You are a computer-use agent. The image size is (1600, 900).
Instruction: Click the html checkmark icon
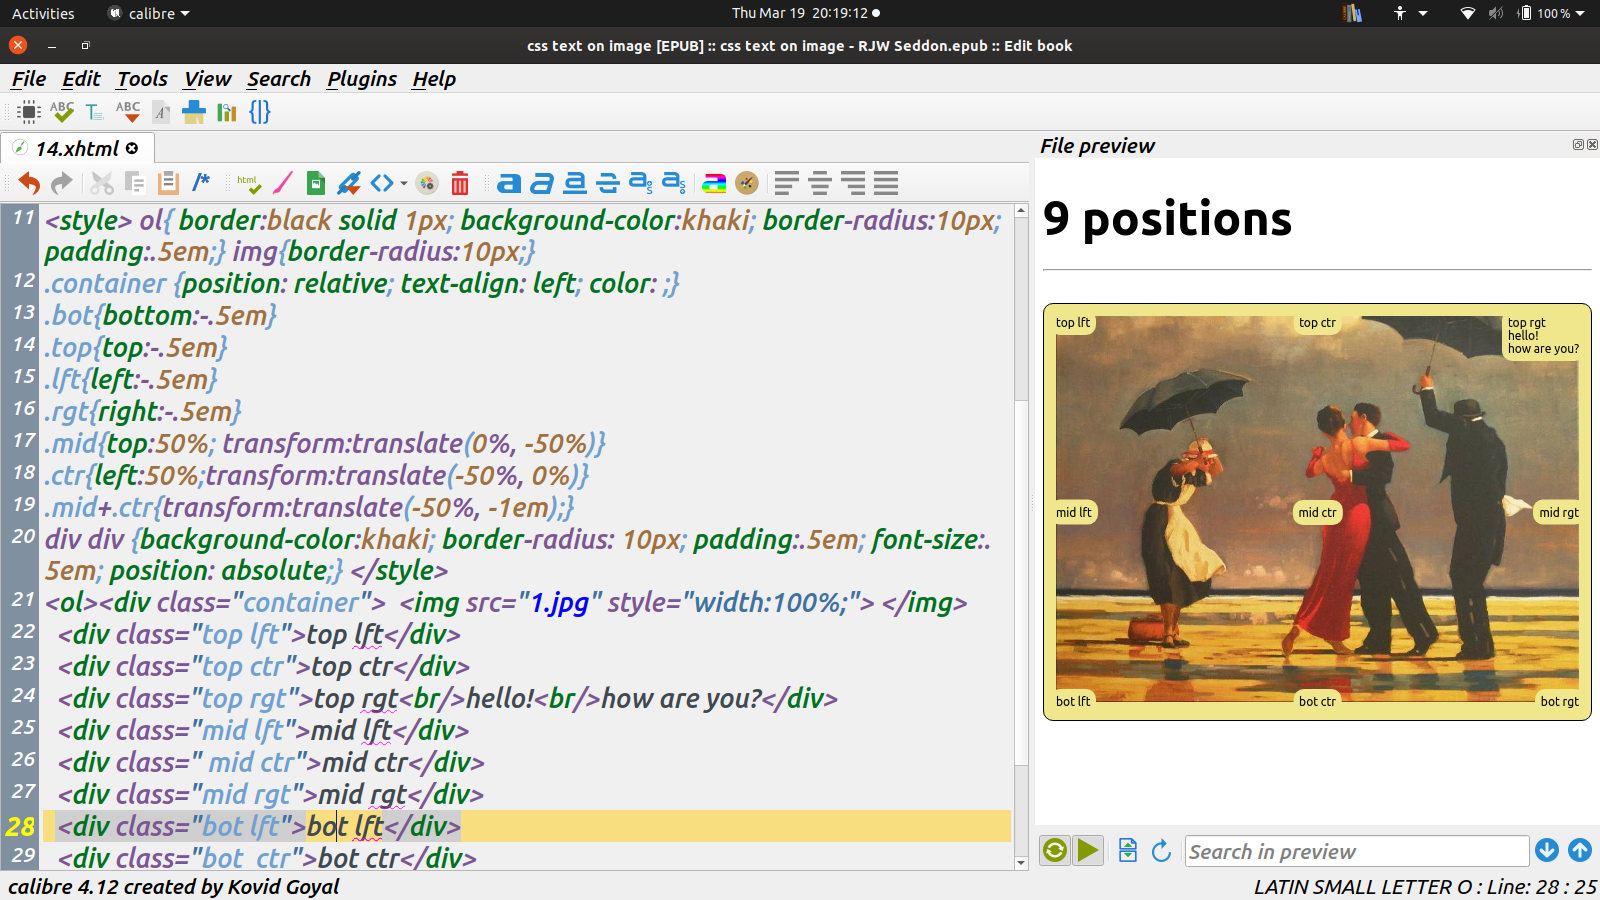coord(249,183)
